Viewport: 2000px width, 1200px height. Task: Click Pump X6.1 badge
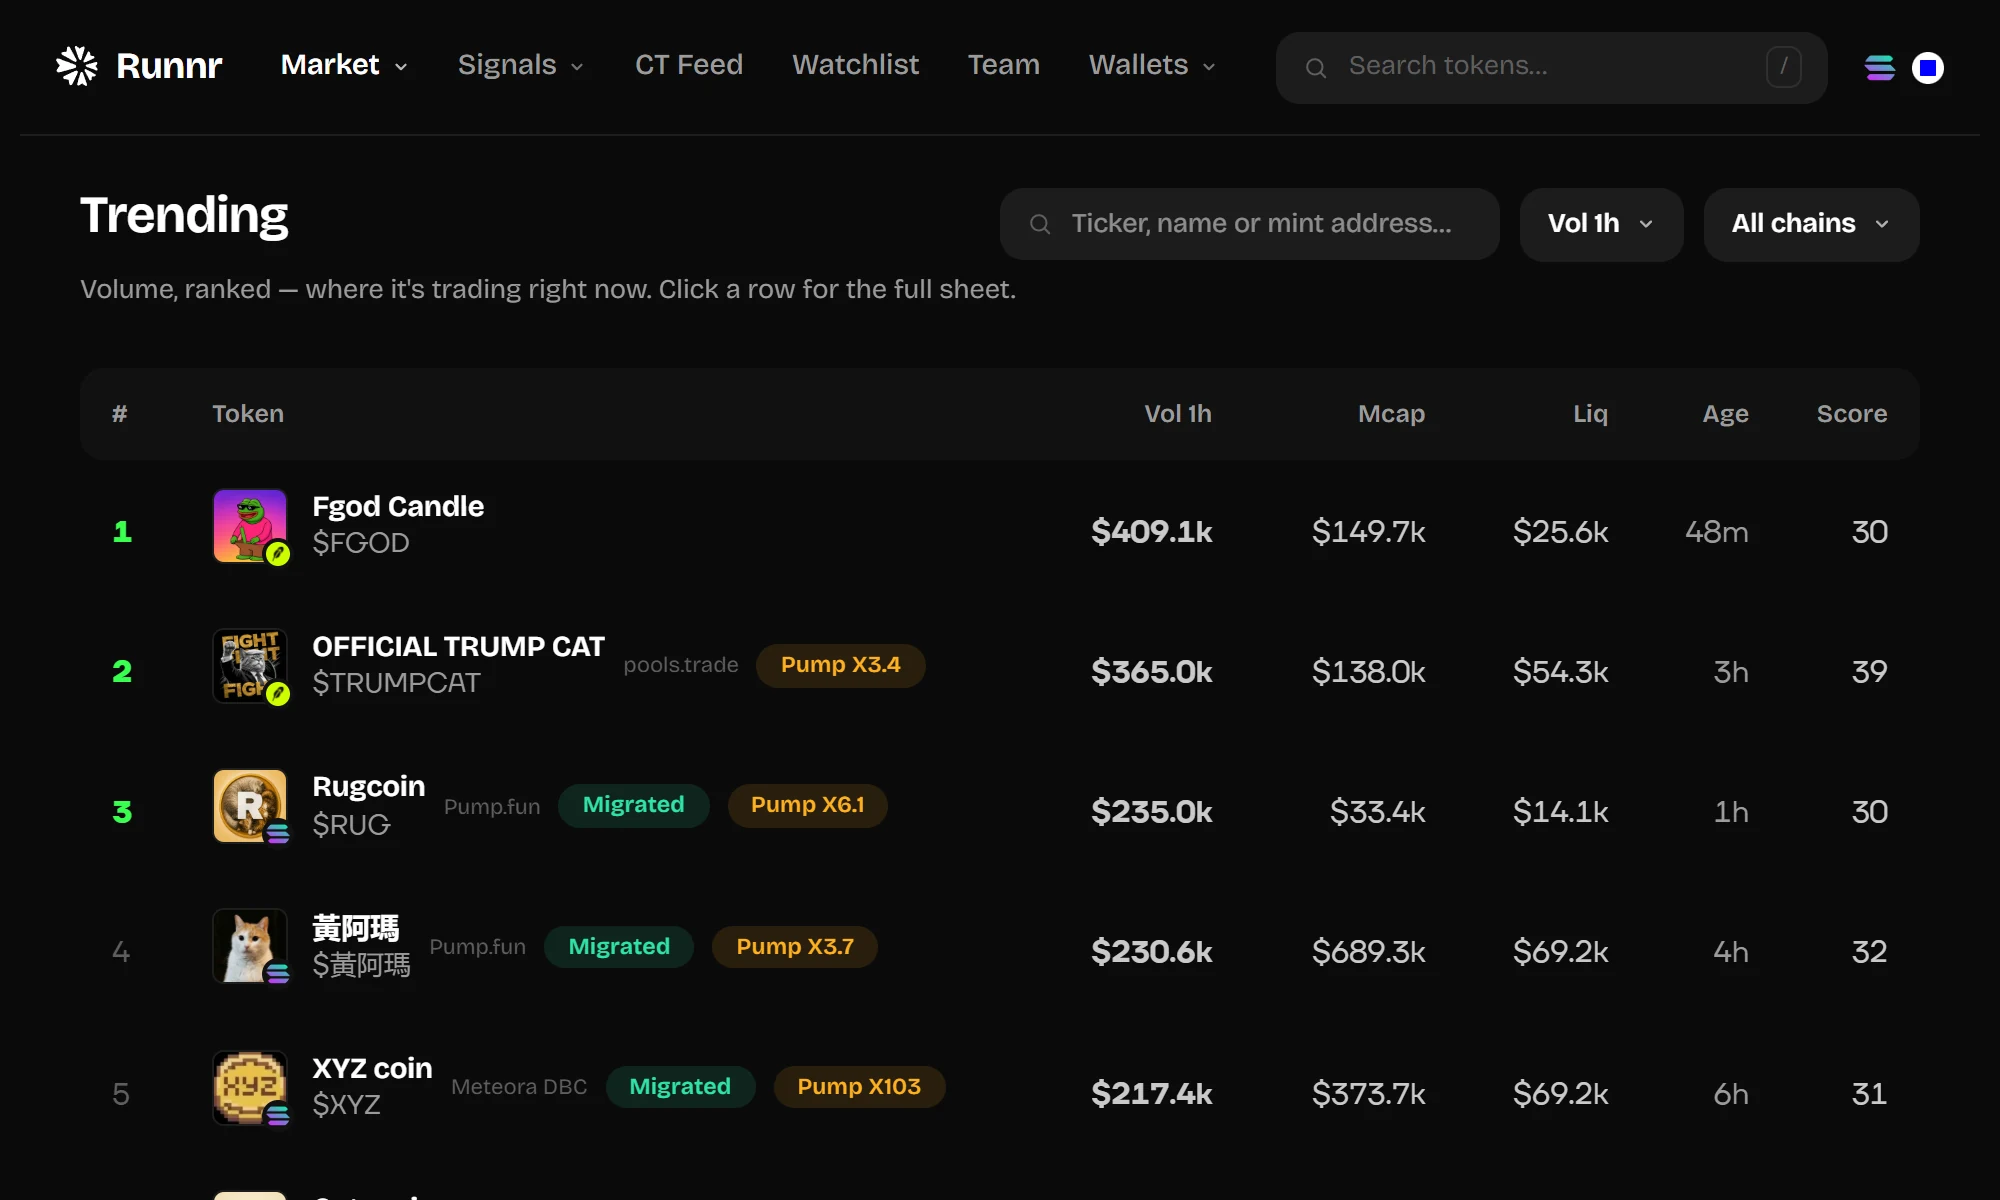click(807, 805)
